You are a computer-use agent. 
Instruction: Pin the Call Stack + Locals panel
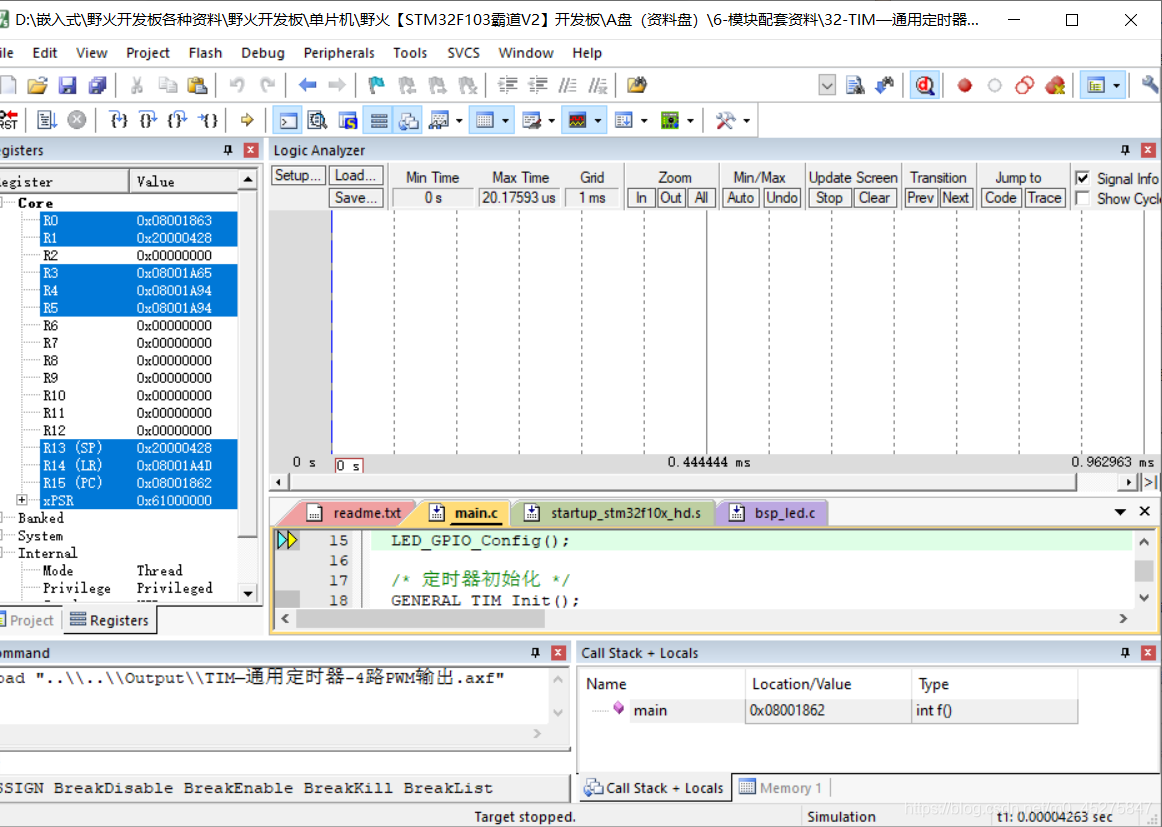(x=1125, y=653)
